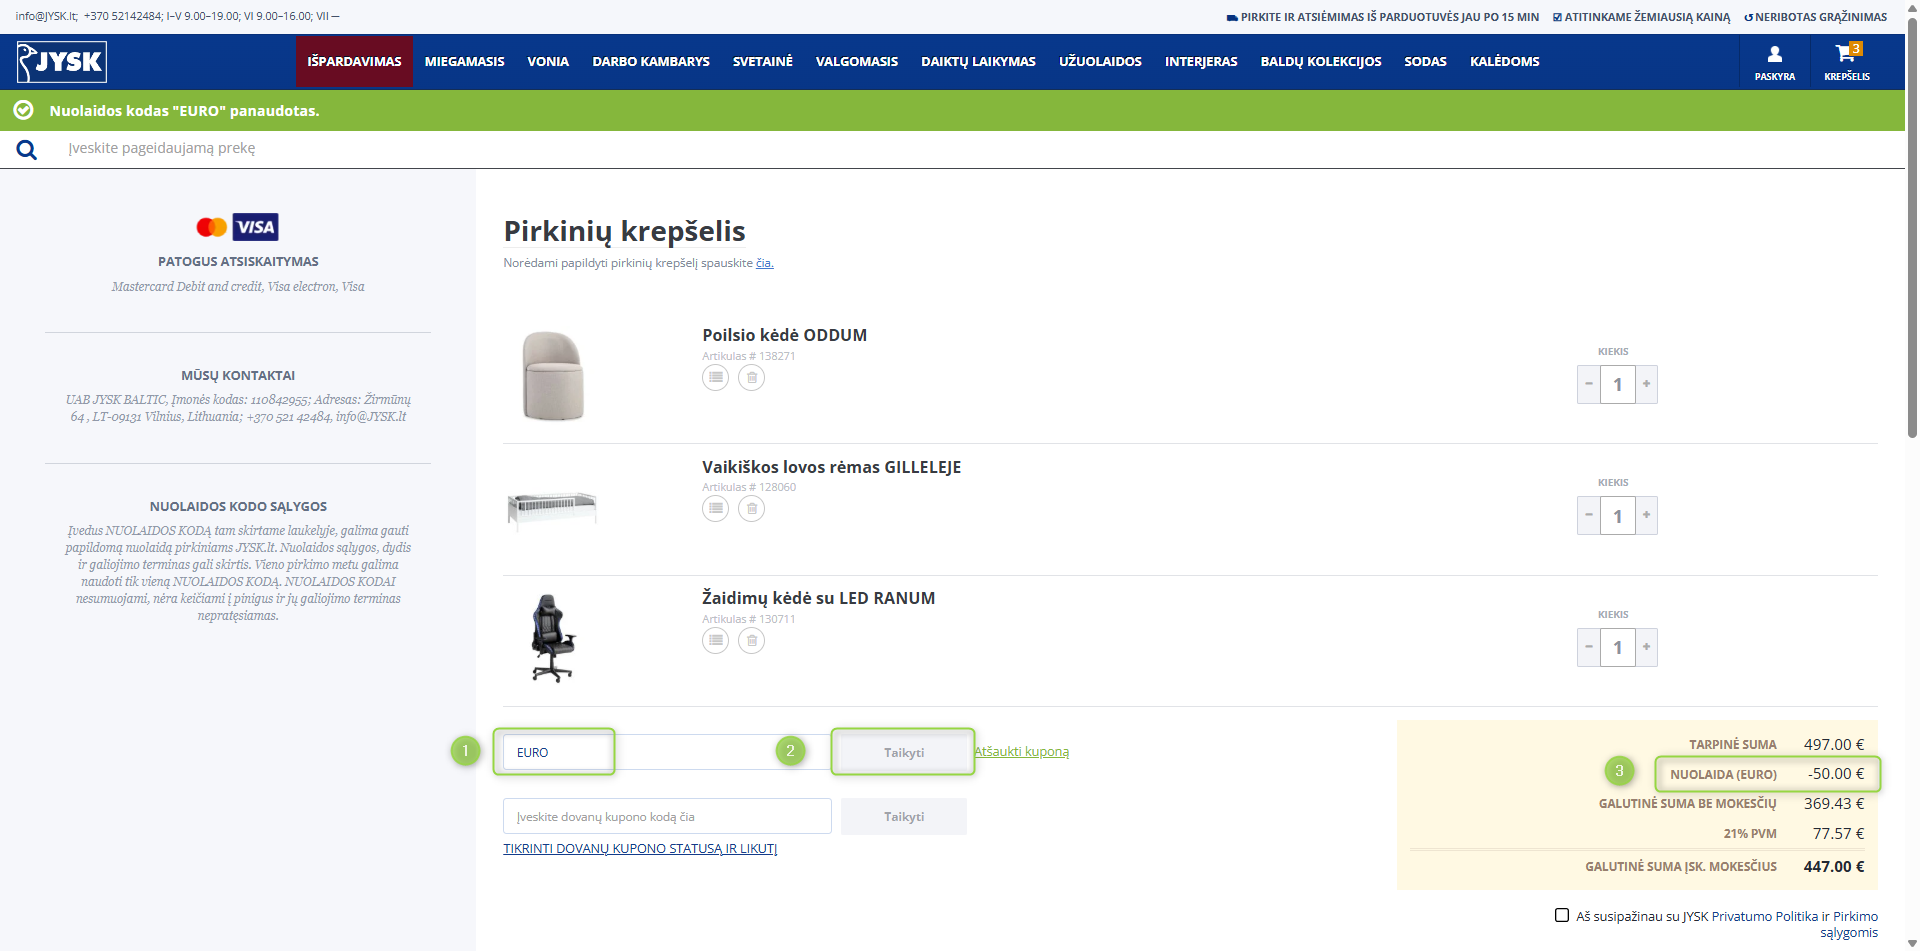This screenshot has width=1920, height=951.
Task: Click the list icon under Poilsio kėdė ODDUM
Action: coord(715,378)
